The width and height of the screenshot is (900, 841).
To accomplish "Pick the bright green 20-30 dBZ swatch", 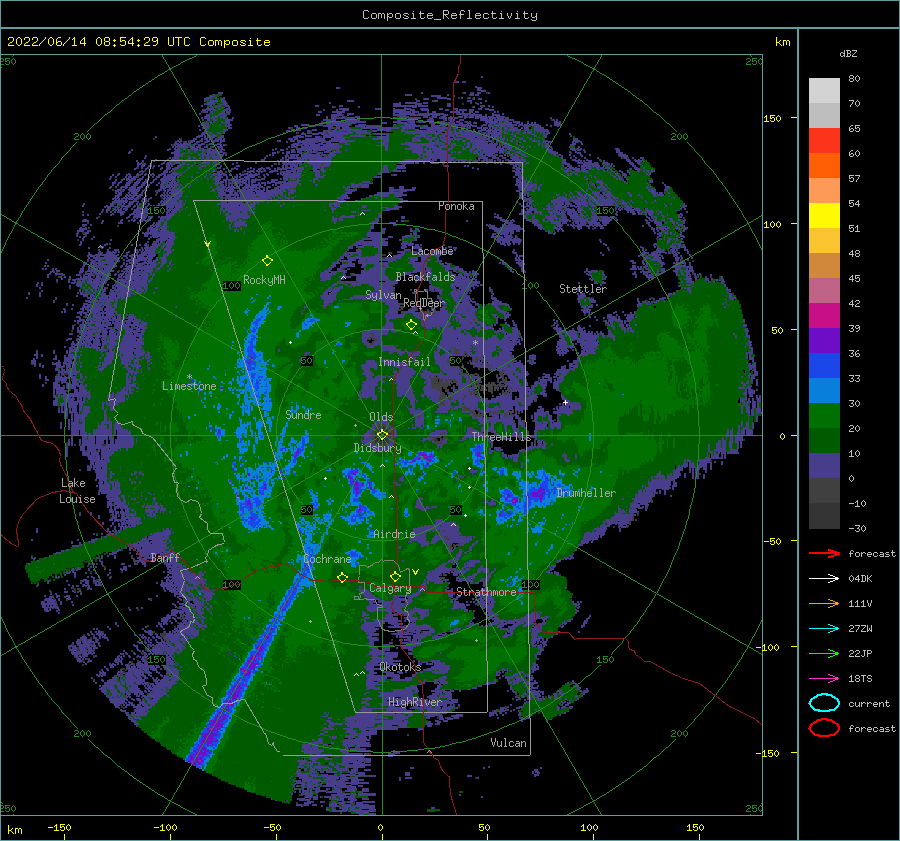I will pos(824,416).
